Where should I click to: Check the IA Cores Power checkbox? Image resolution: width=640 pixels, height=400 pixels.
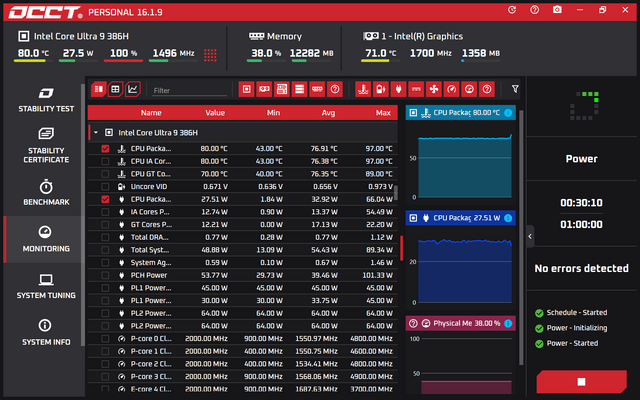point(105,212)
